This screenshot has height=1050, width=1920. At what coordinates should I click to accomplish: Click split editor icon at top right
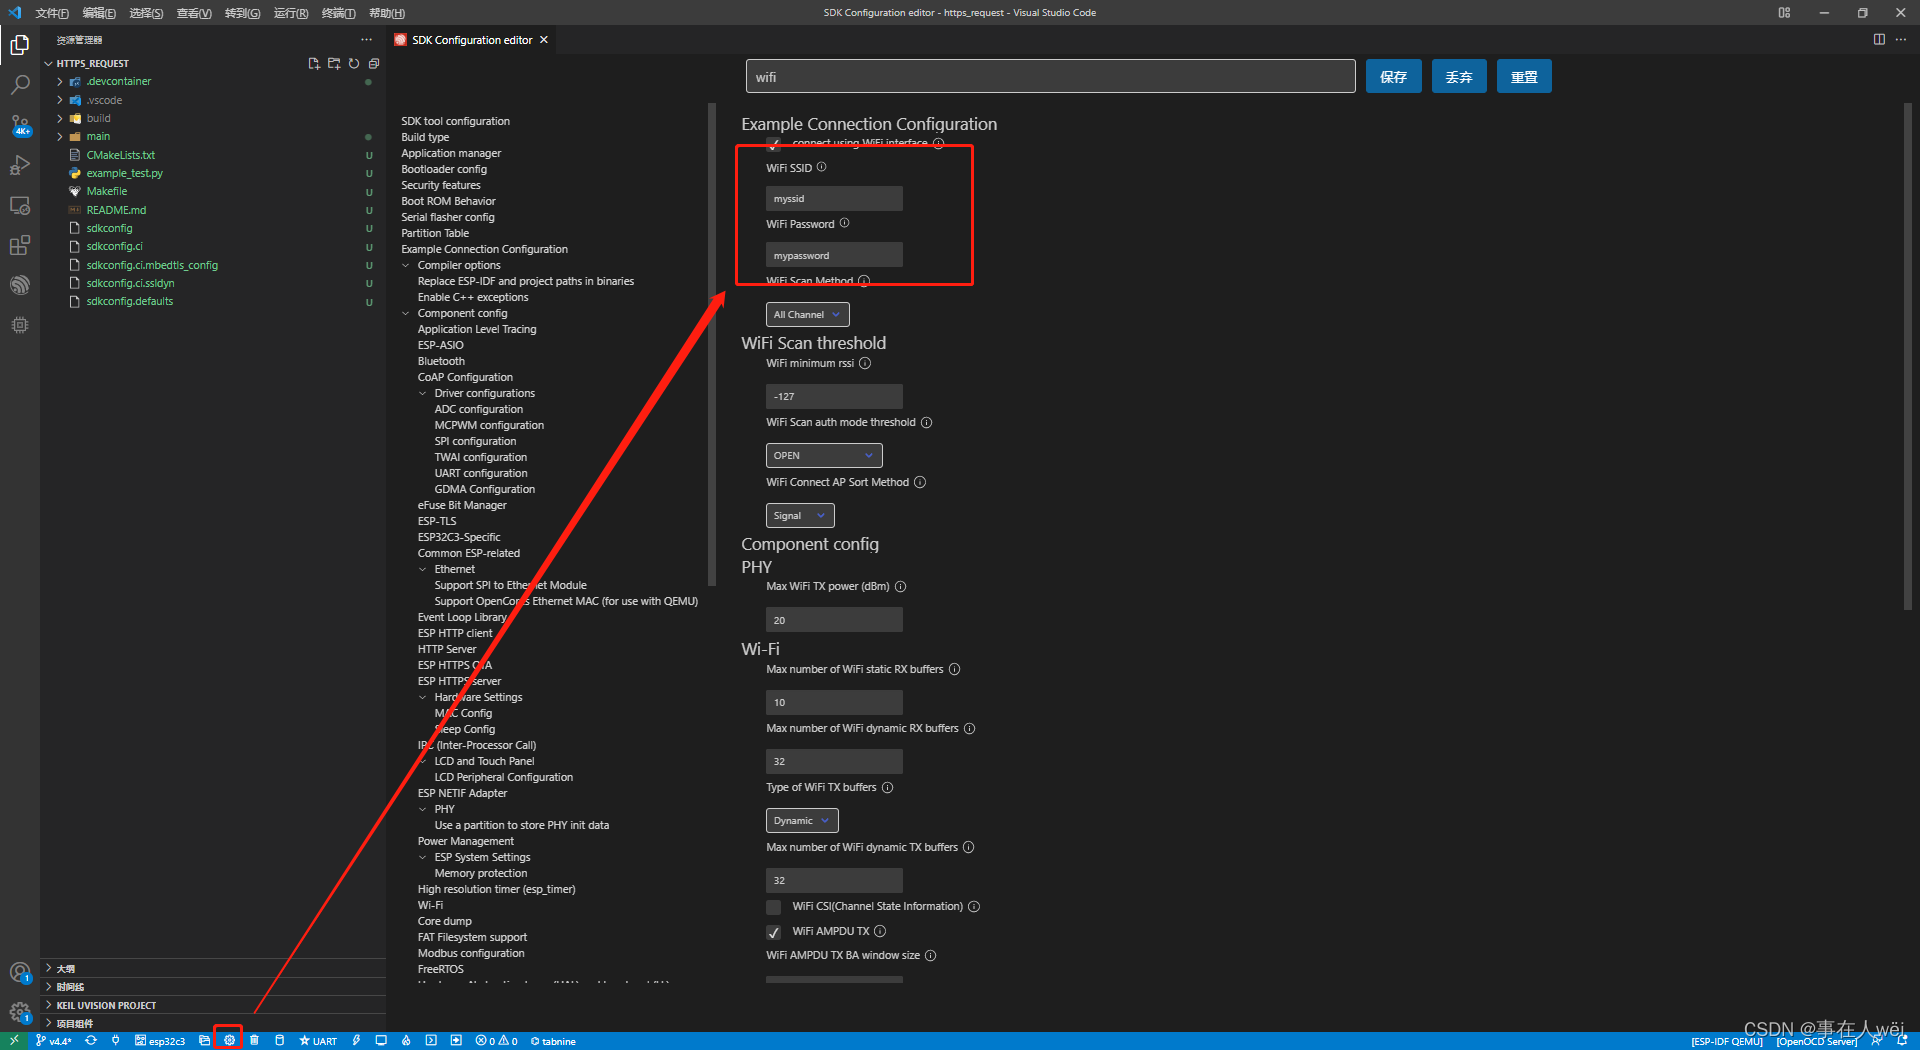(1879, 40)
